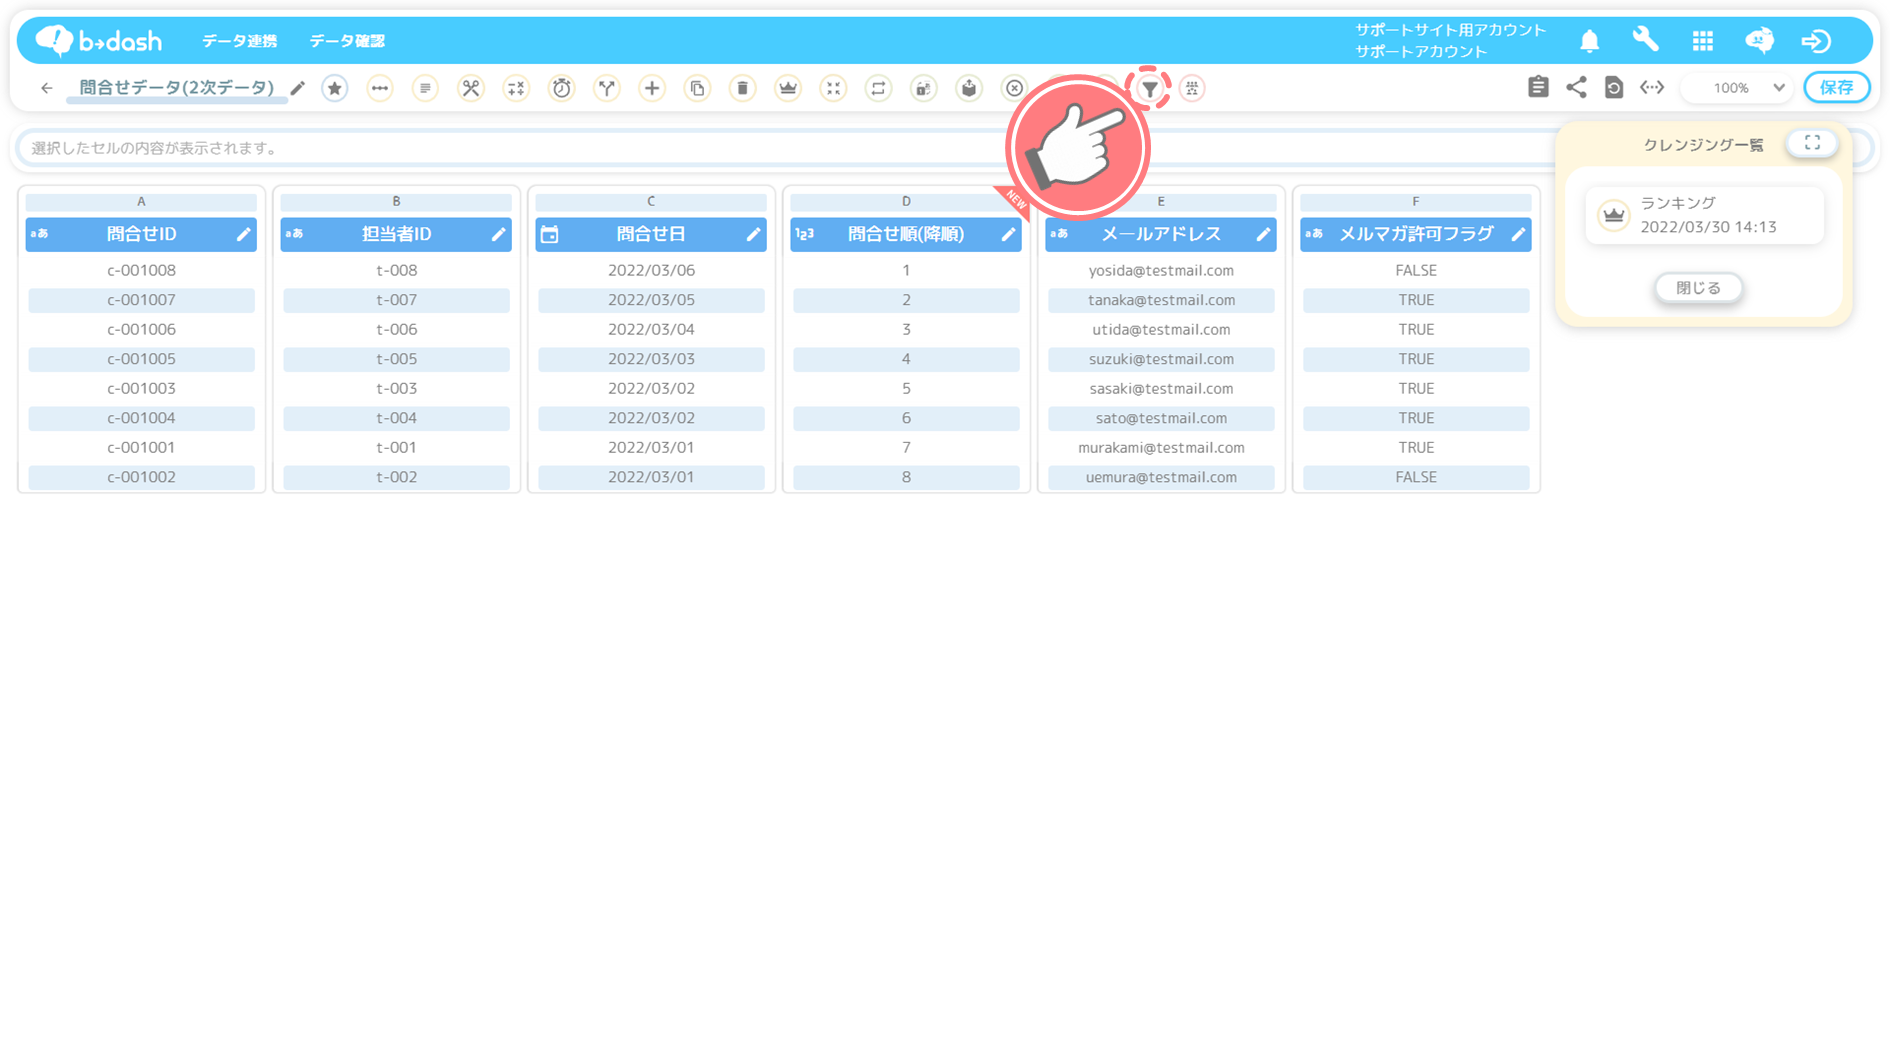Click the back arrow beside the dataset title

[x=46, y=88]
